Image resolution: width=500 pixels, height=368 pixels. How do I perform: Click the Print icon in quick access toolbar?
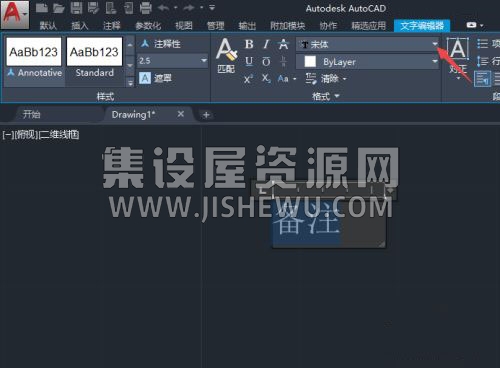click(145, 8)
